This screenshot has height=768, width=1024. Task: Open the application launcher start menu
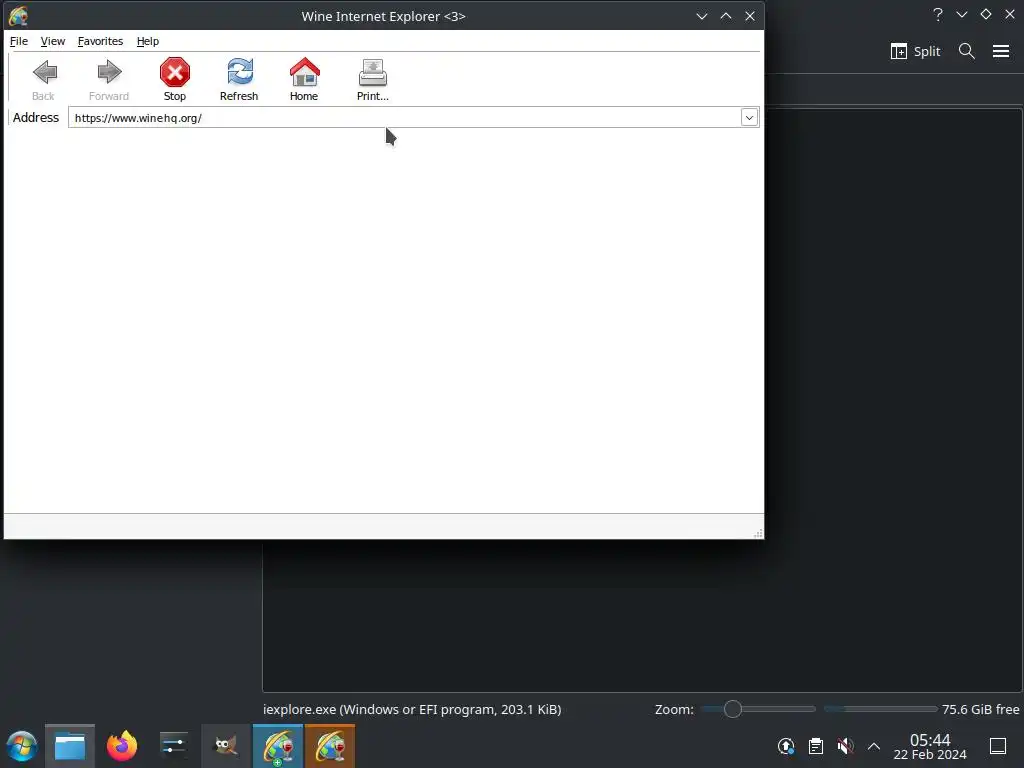(x=22, y=746)
